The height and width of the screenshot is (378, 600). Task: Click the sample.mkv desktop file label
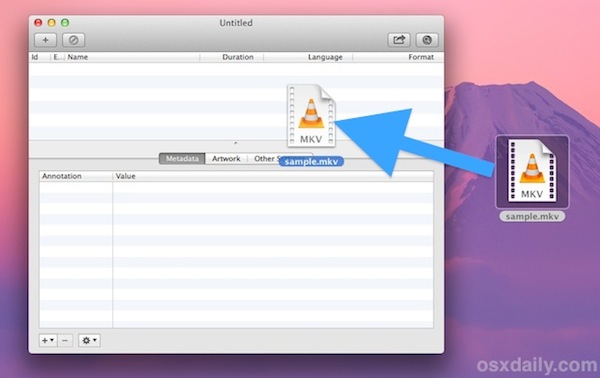(x=532, y=217)
